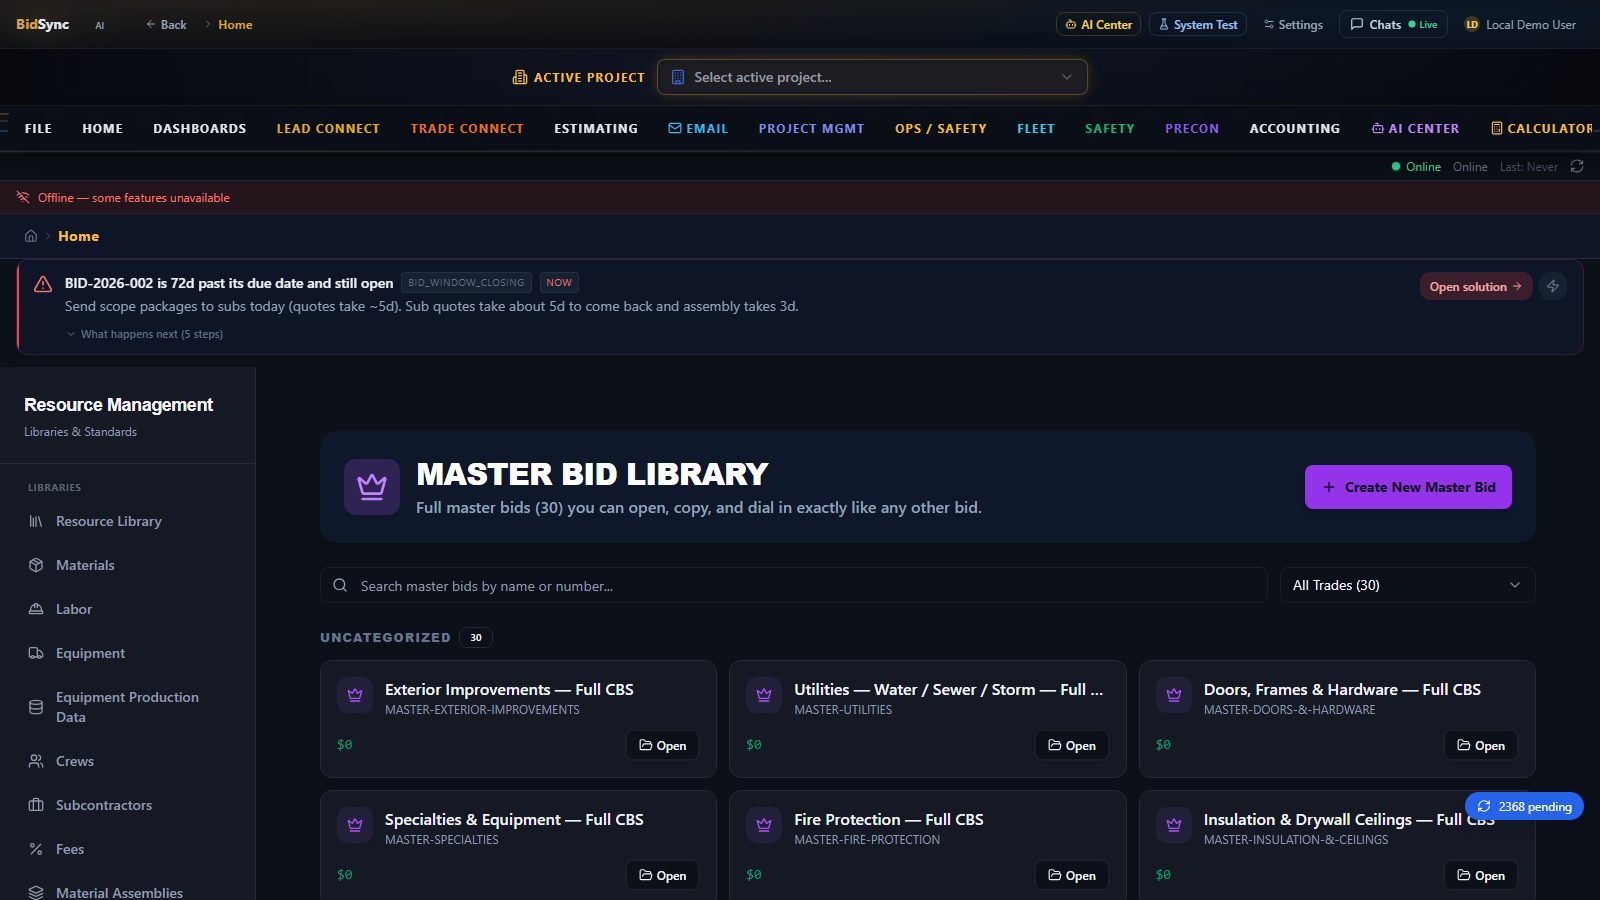Open the Local Demo User menu
1600x900 pixels.
coord(1520,24)
